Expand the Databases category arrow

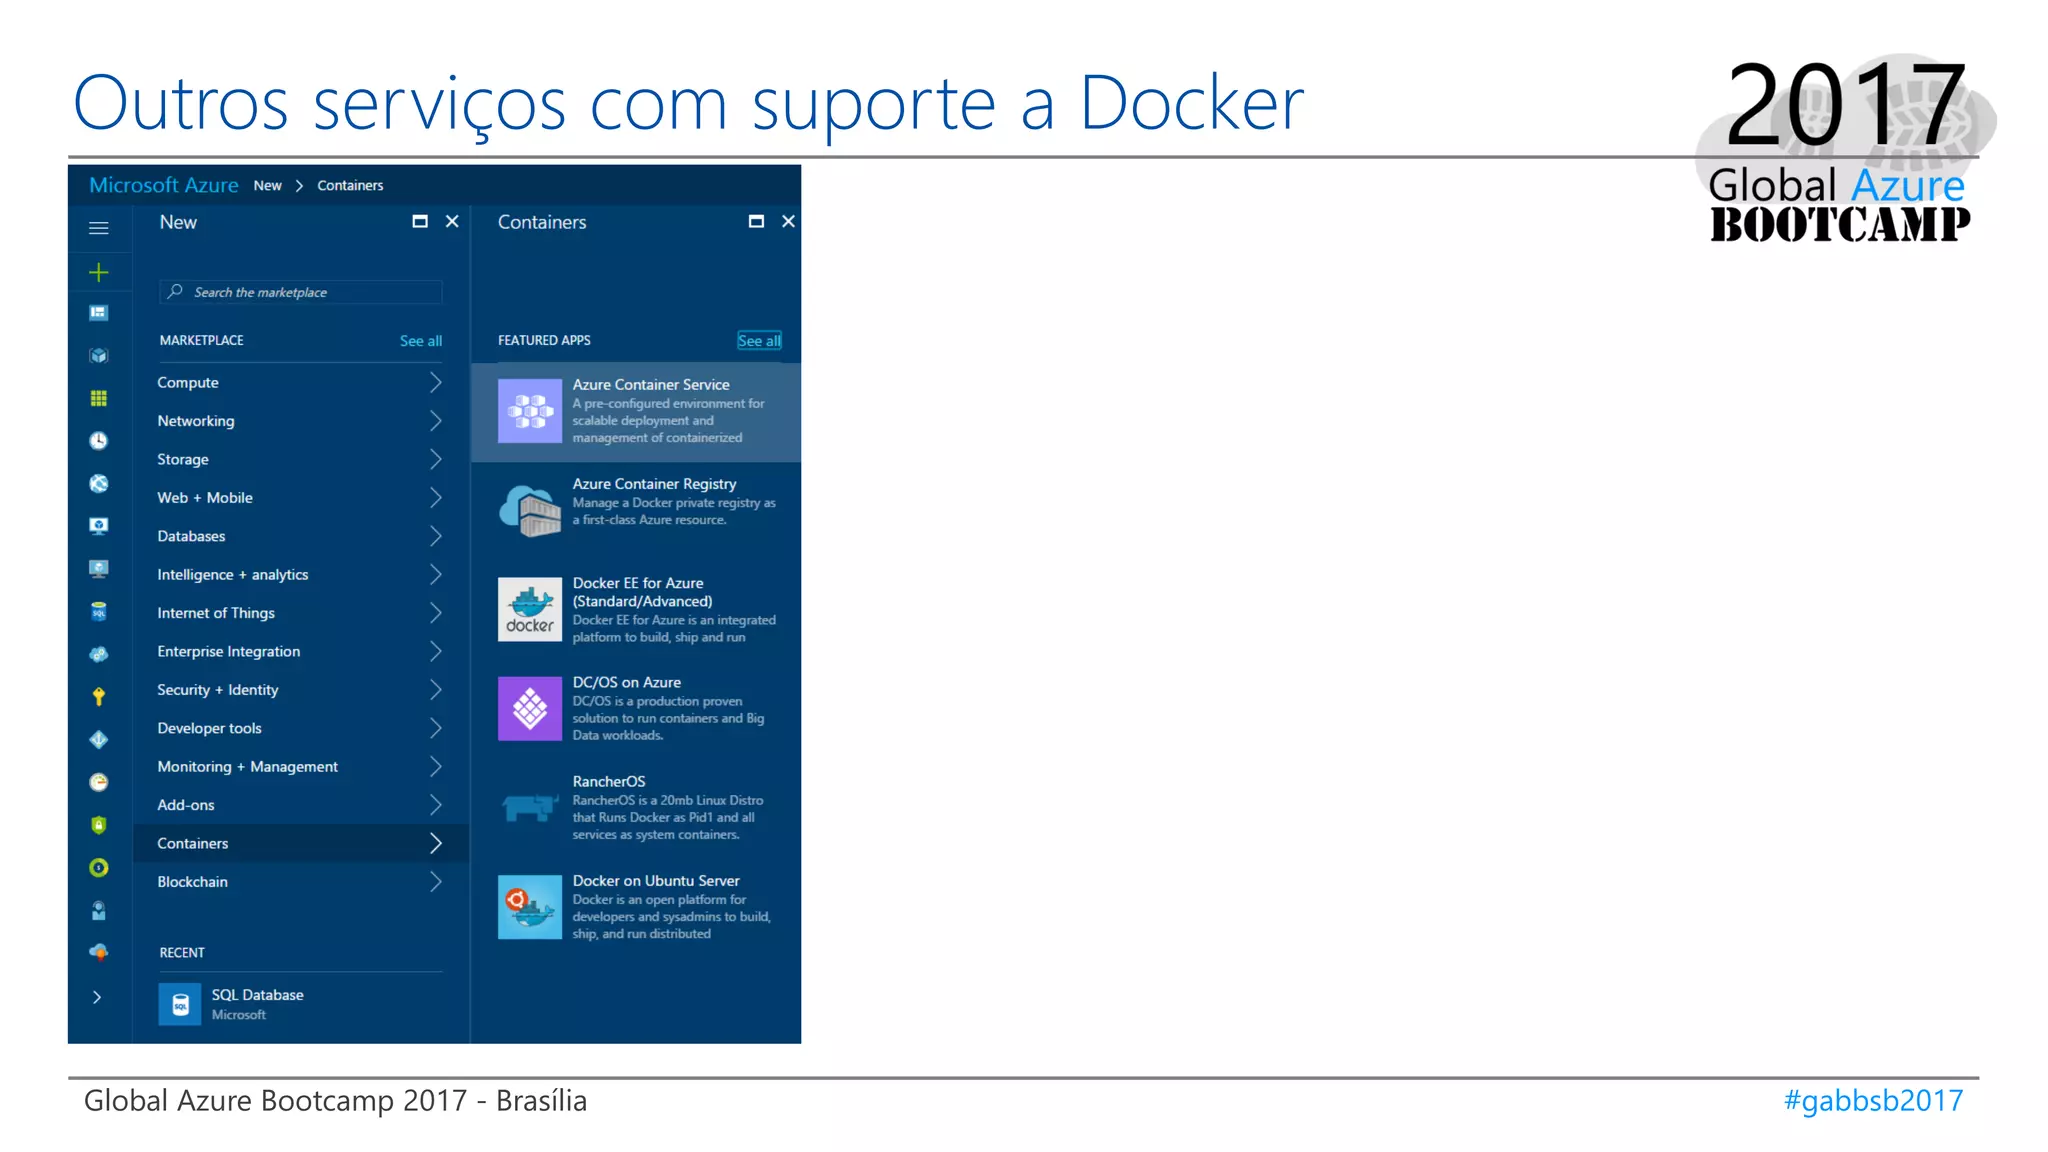click(x=435, y=536)
